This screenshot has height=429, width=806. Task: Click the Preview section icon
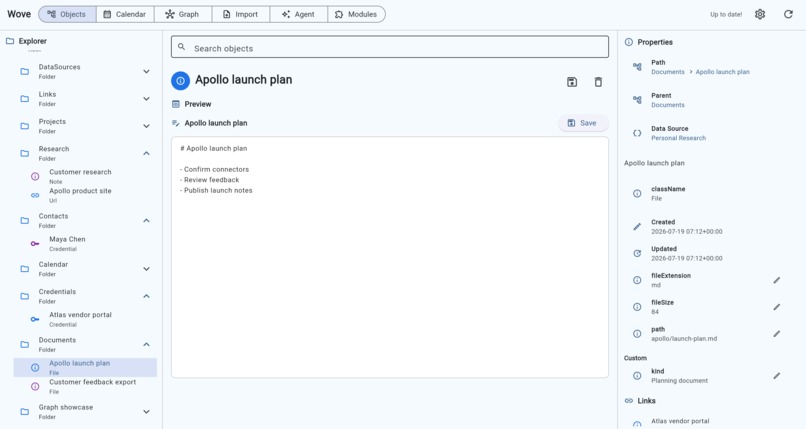(x=176, y=104)
